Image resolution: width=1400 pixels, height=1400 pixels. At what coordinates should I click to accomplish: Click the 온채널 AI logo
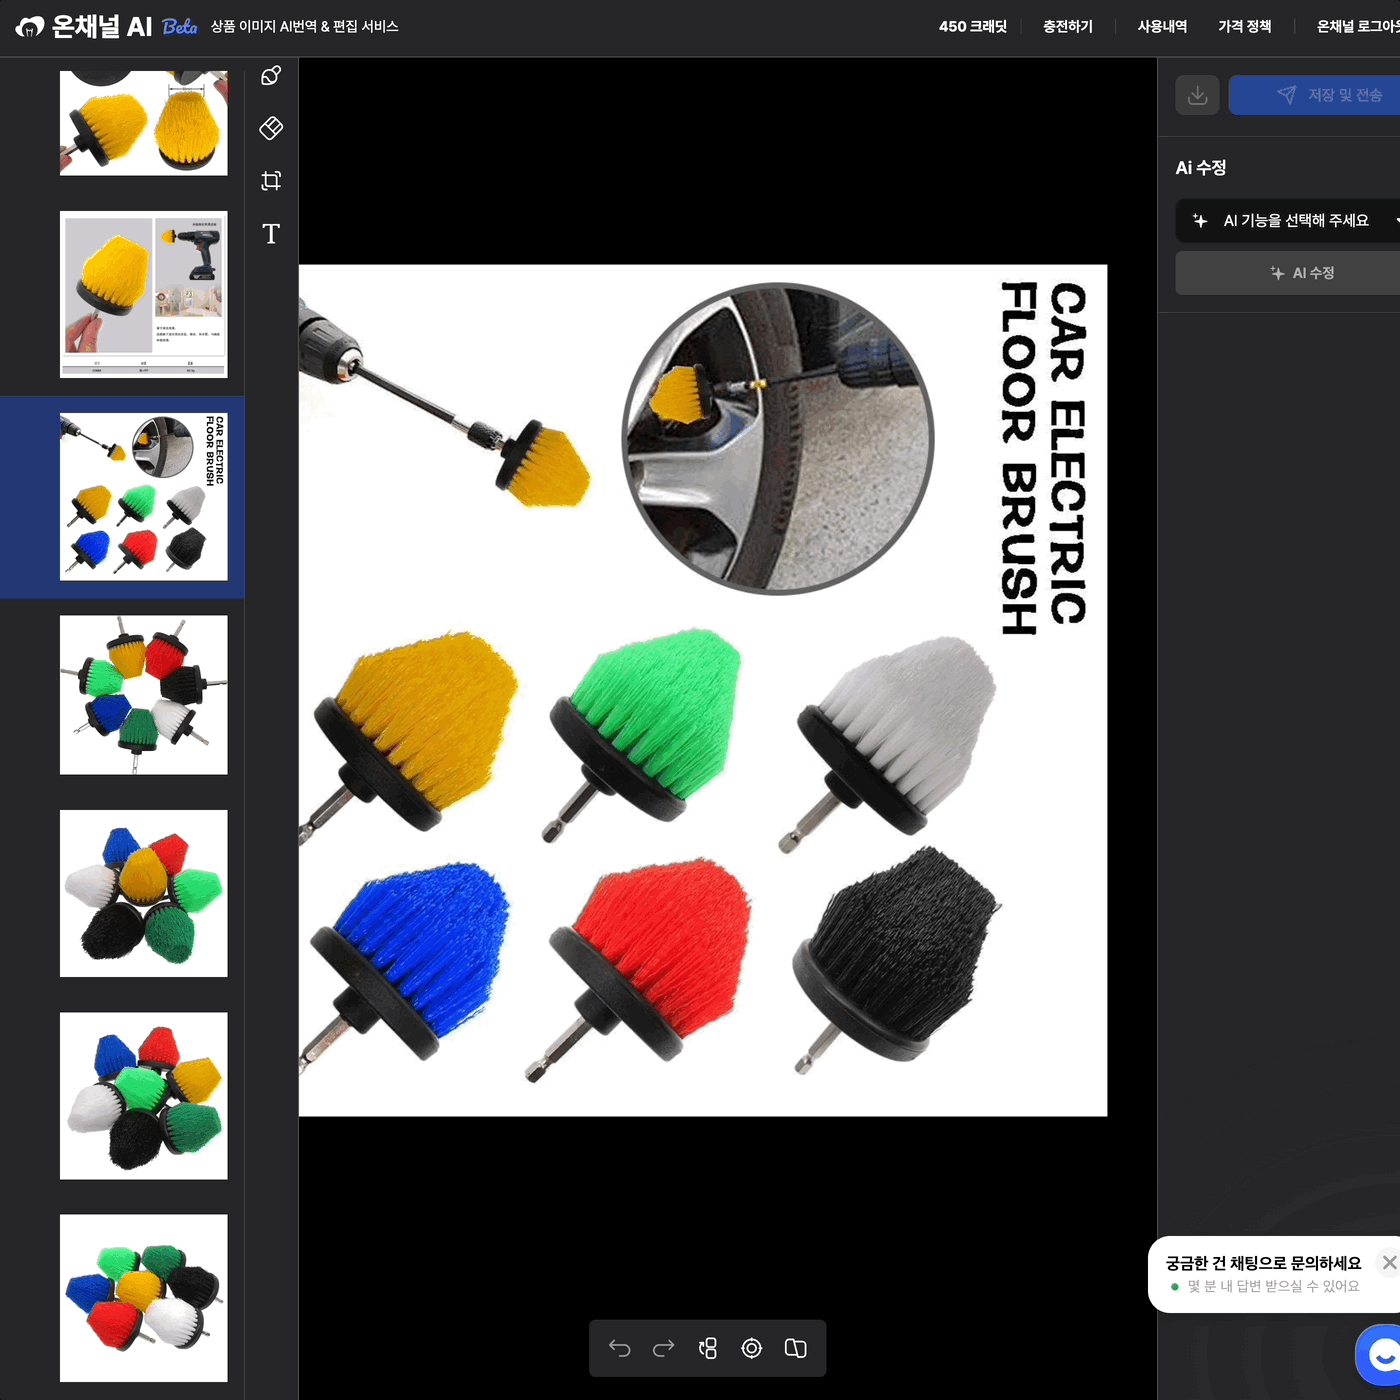tap(84, 27)
